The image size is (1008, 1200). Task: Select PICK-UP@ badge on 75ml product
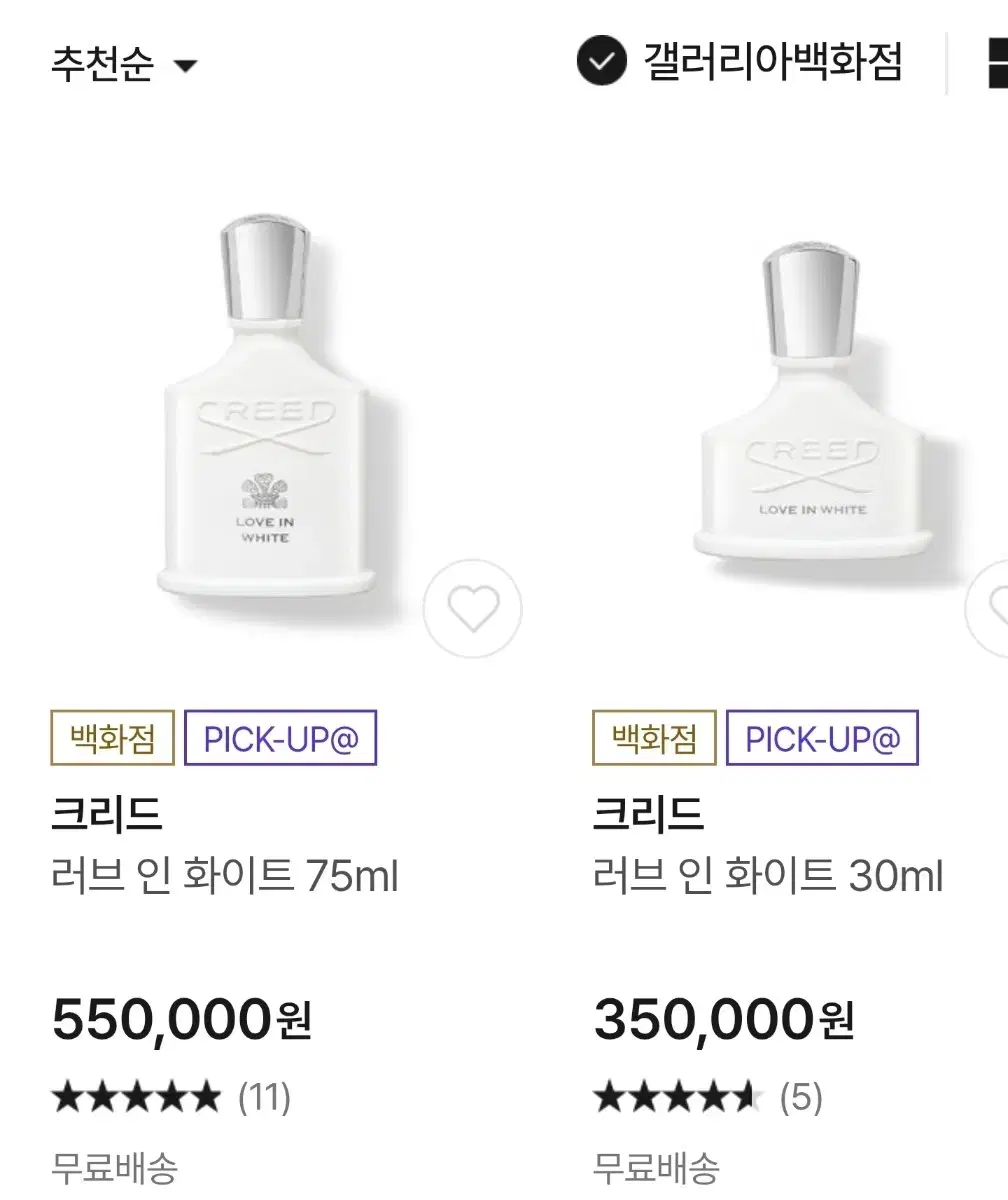(281, 739)
